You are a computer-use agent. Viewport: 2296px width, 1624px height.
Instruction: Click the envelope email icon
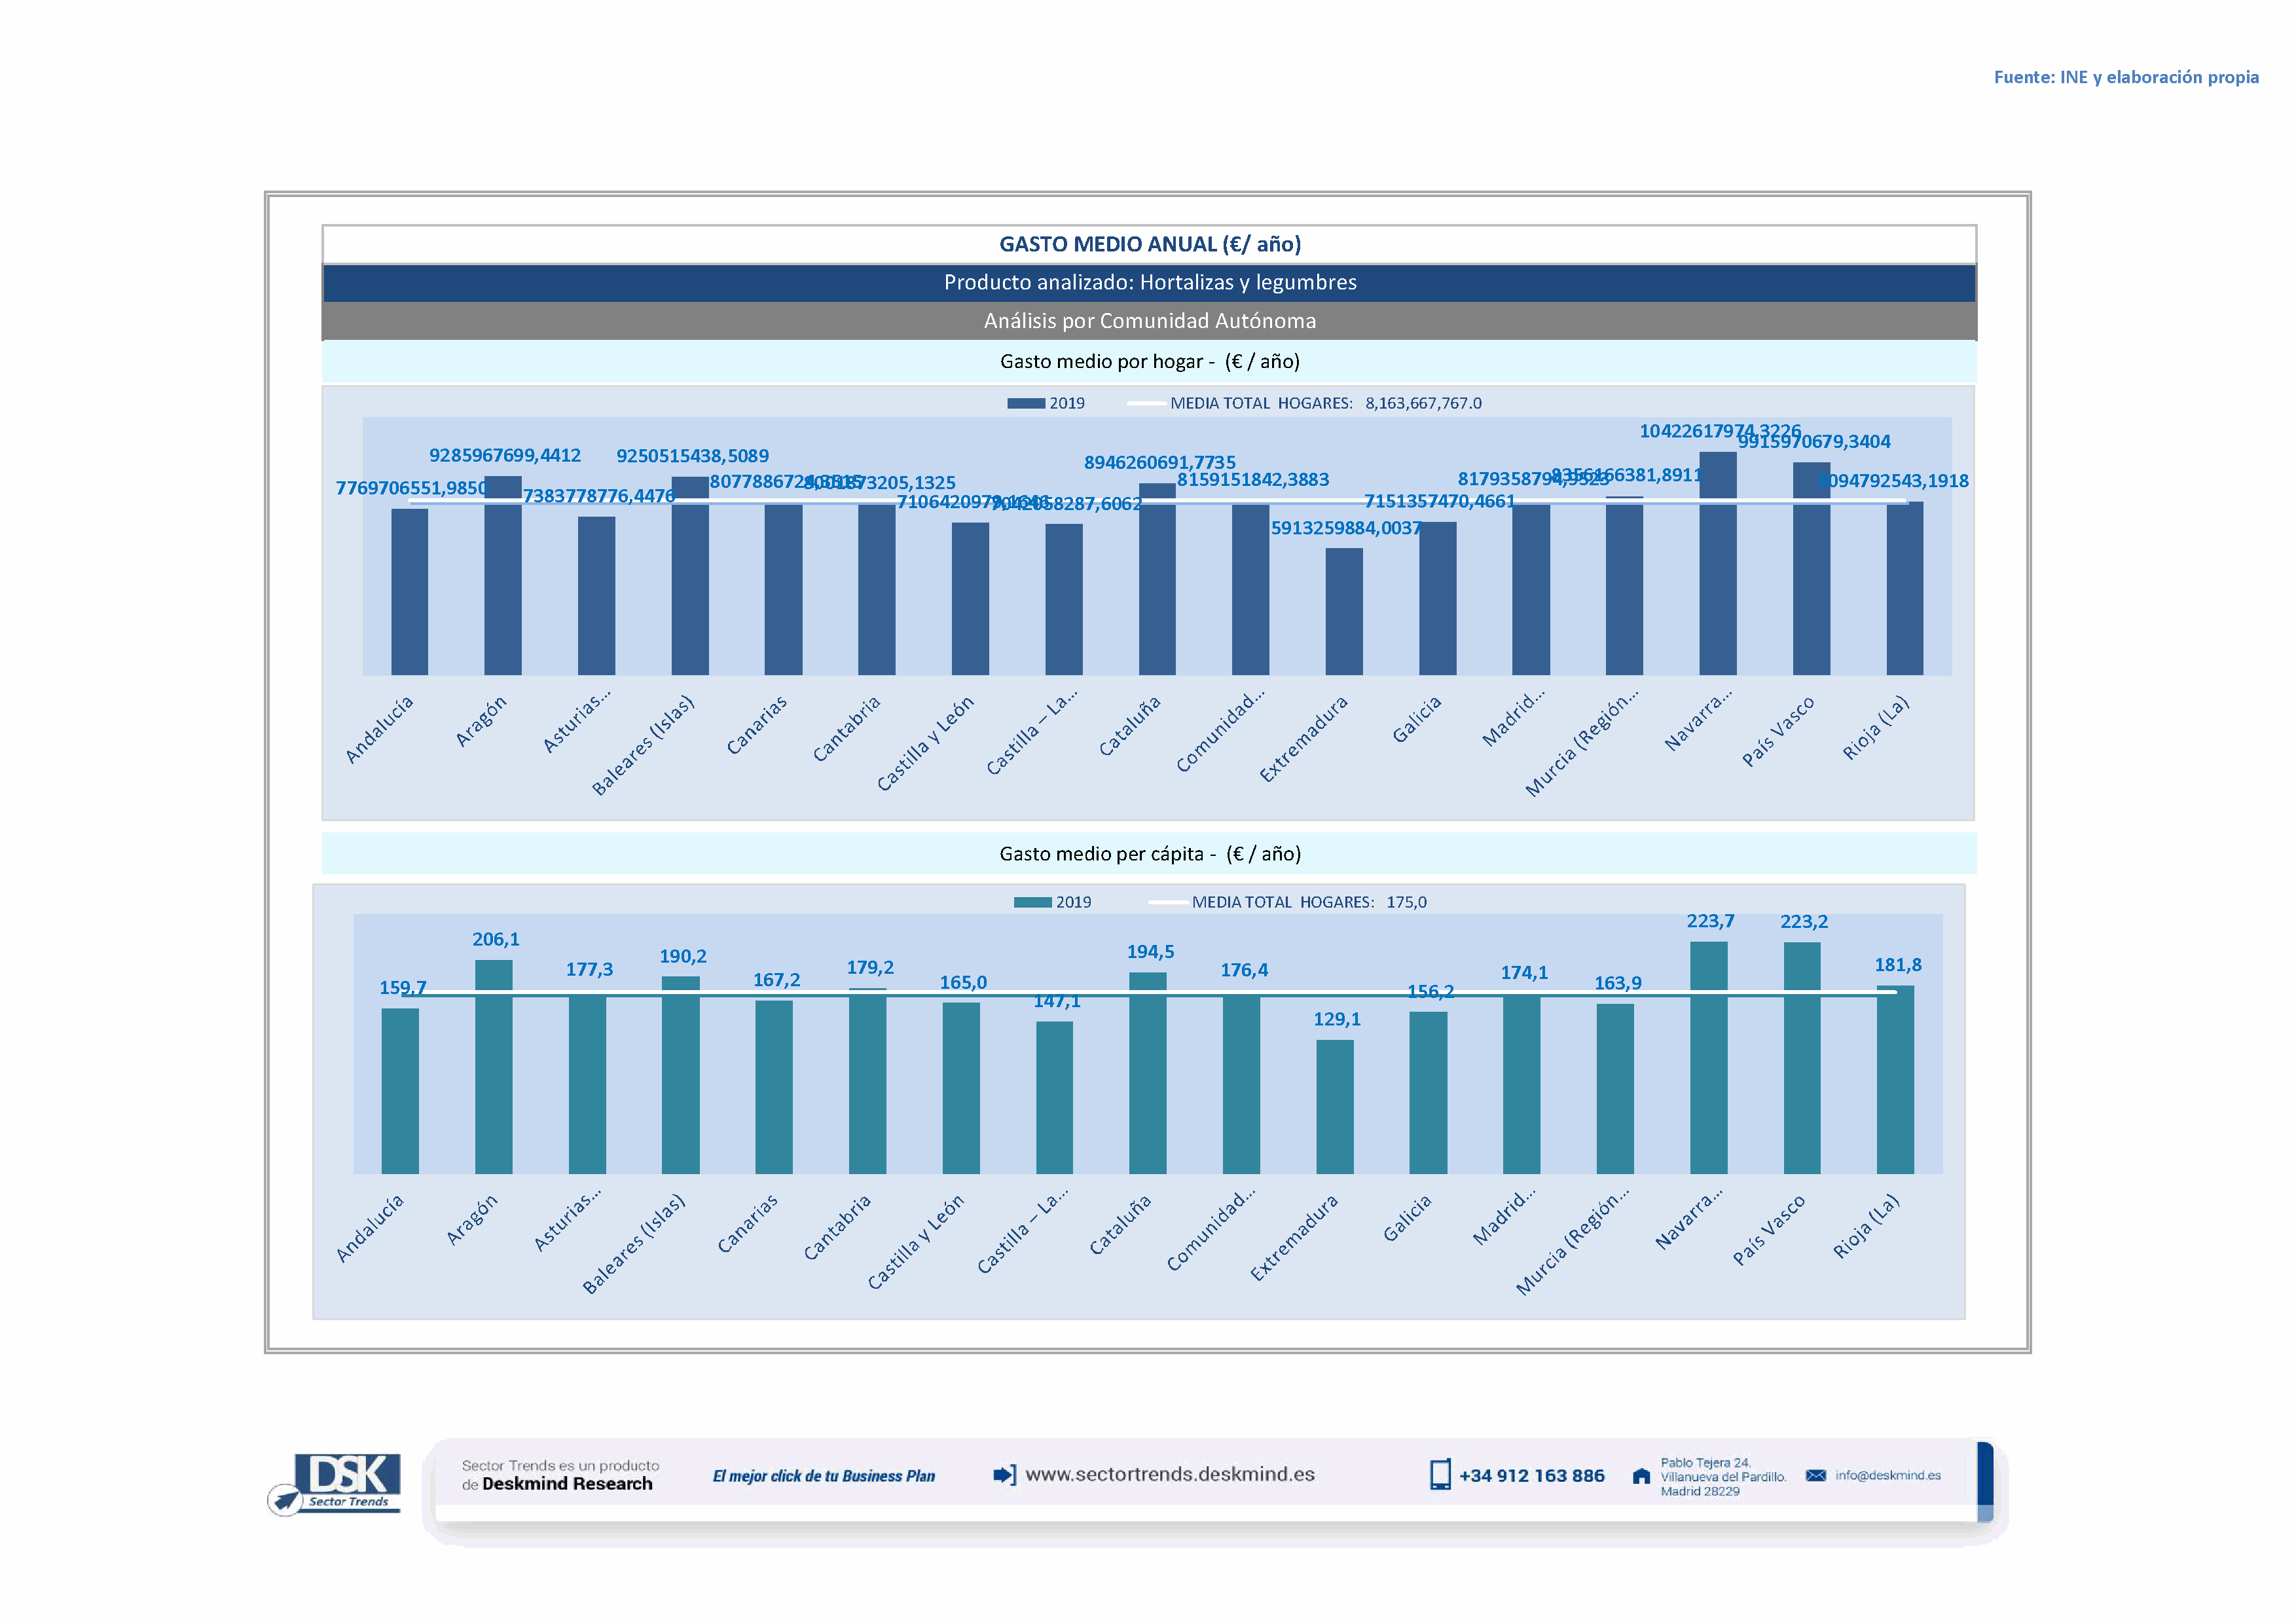[1816, 1475]
